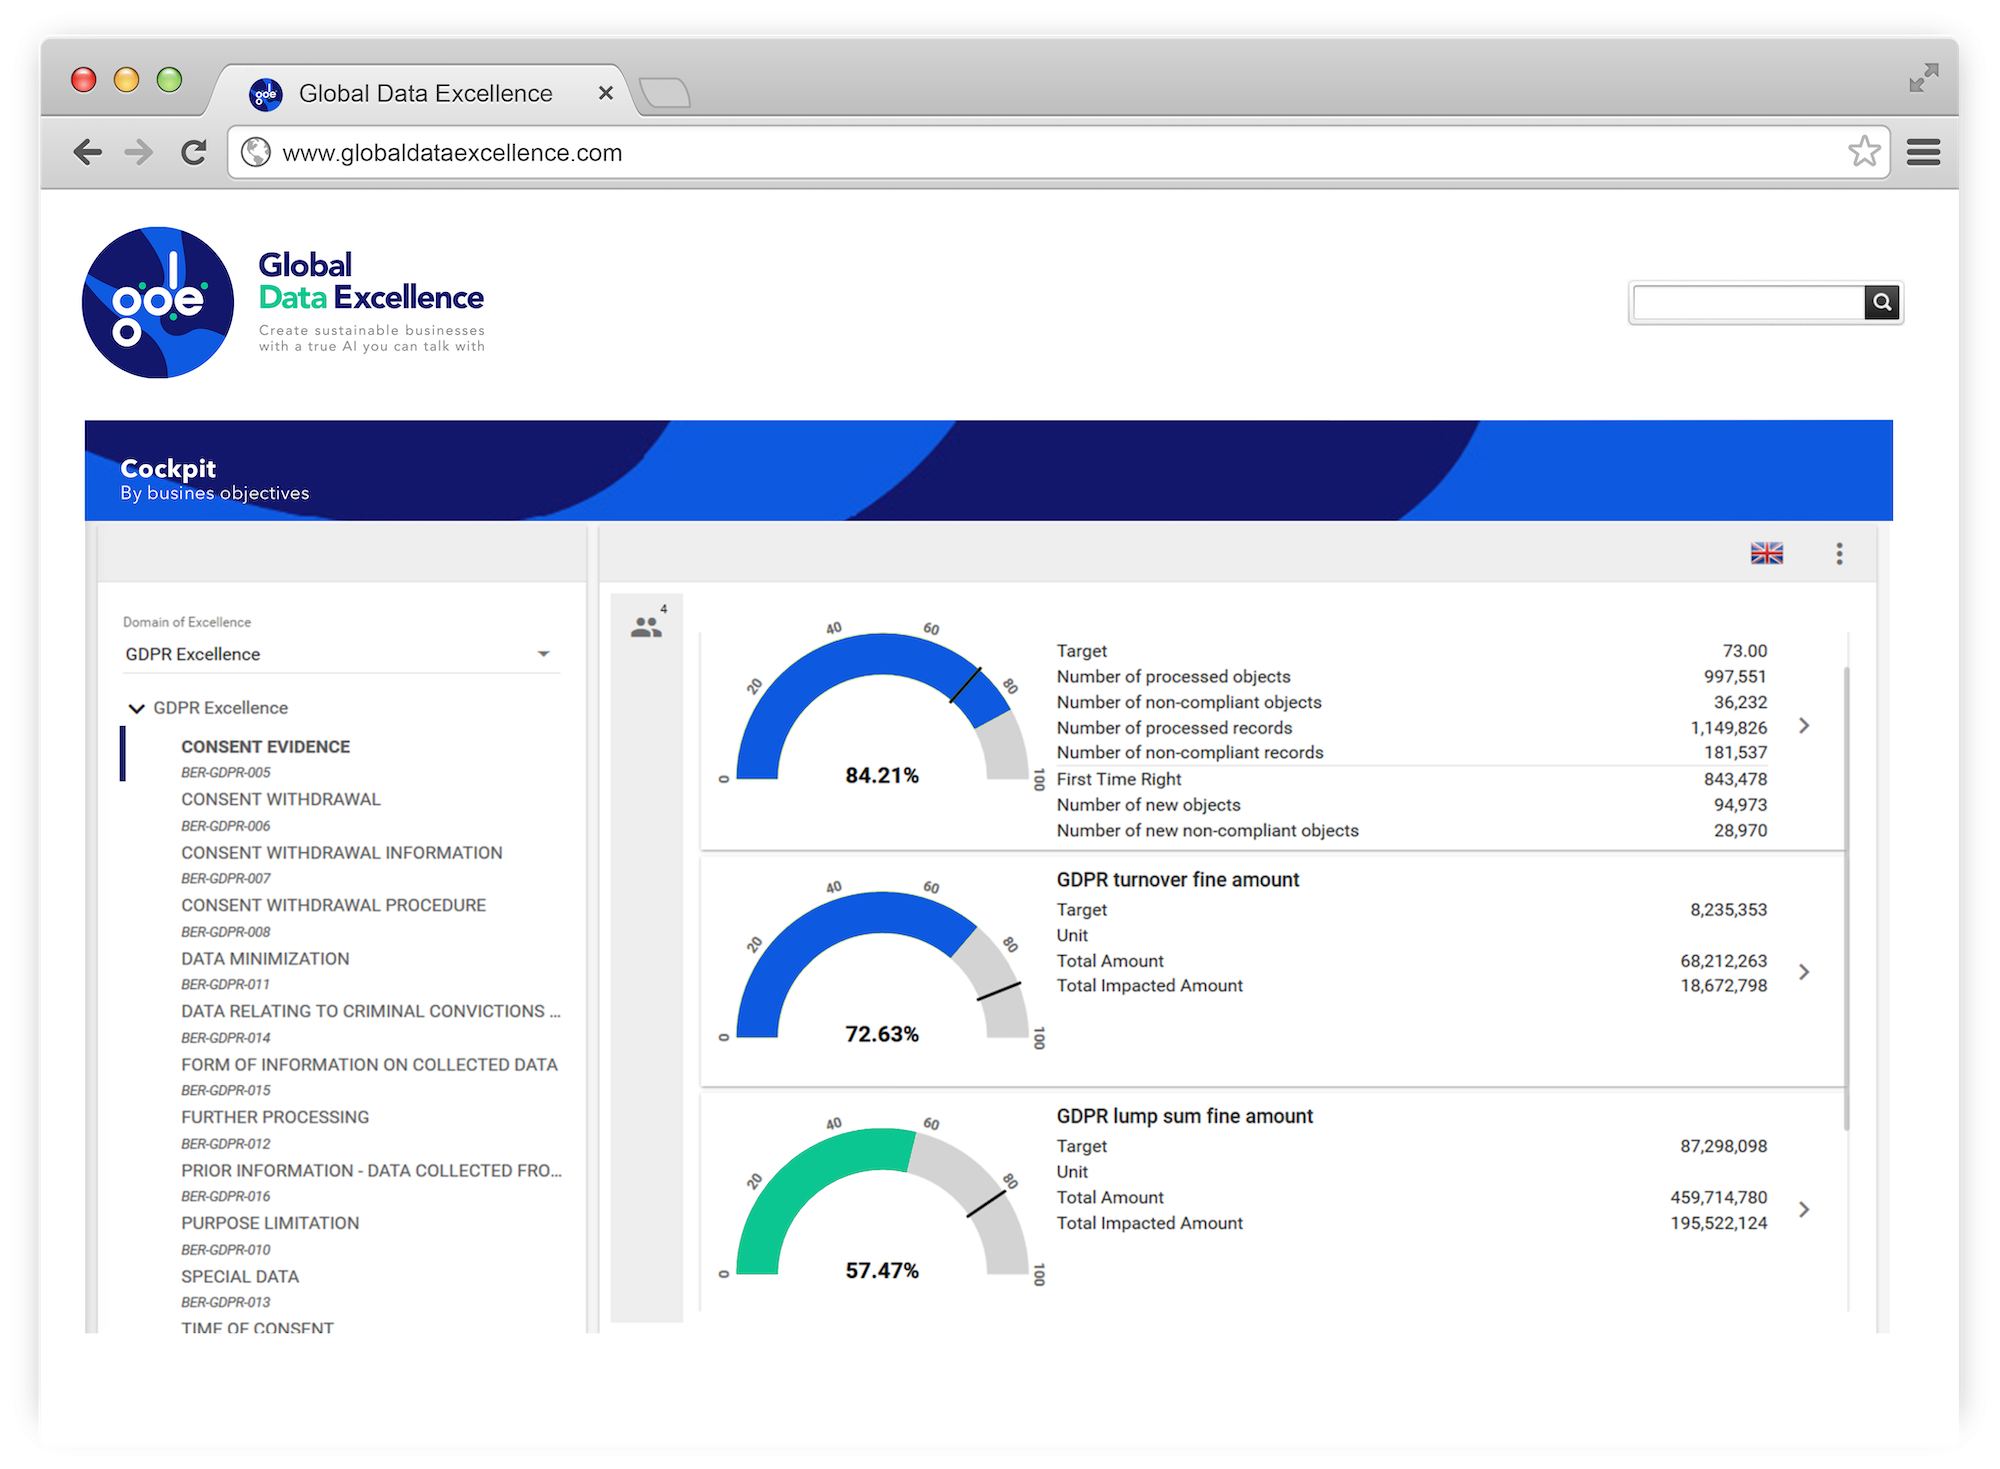The image size is (2000, 1469).
Task: Expand the GDPR turnover fine amount chevron
Action: [1804, 972]
